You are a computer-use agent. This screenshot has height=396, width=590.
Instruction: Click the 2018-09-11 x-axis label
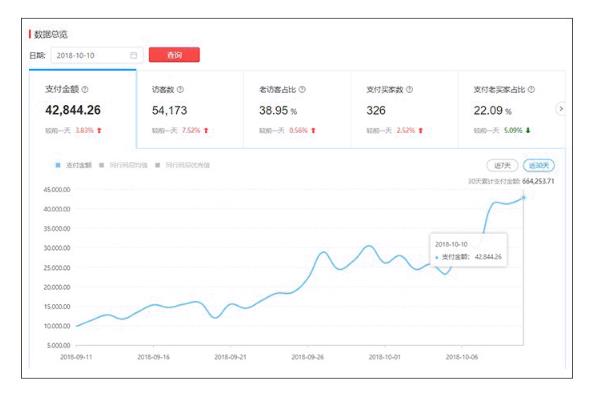pos(76,357)
